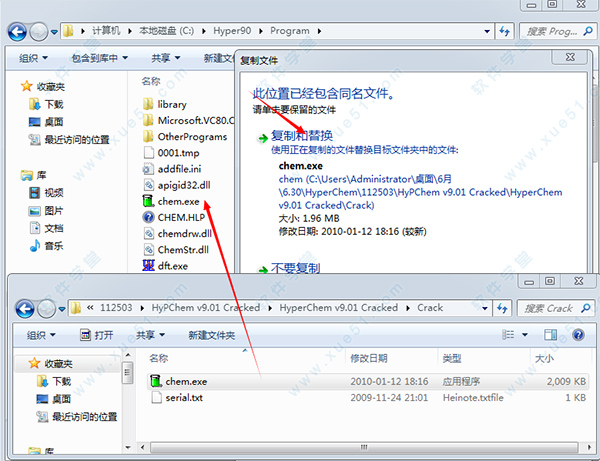The height and width of the screenshot is (461, 600).
Task: Refresh the Crack folder address bar
Action: pos(502,308)
